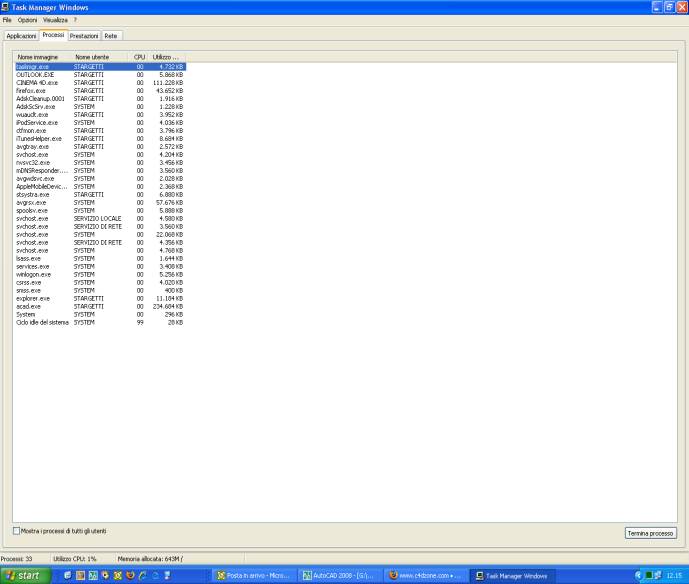The image size is (689, 584).
Task: Select the spoolsv.exe process row
Action: click(x=100, y=210)
